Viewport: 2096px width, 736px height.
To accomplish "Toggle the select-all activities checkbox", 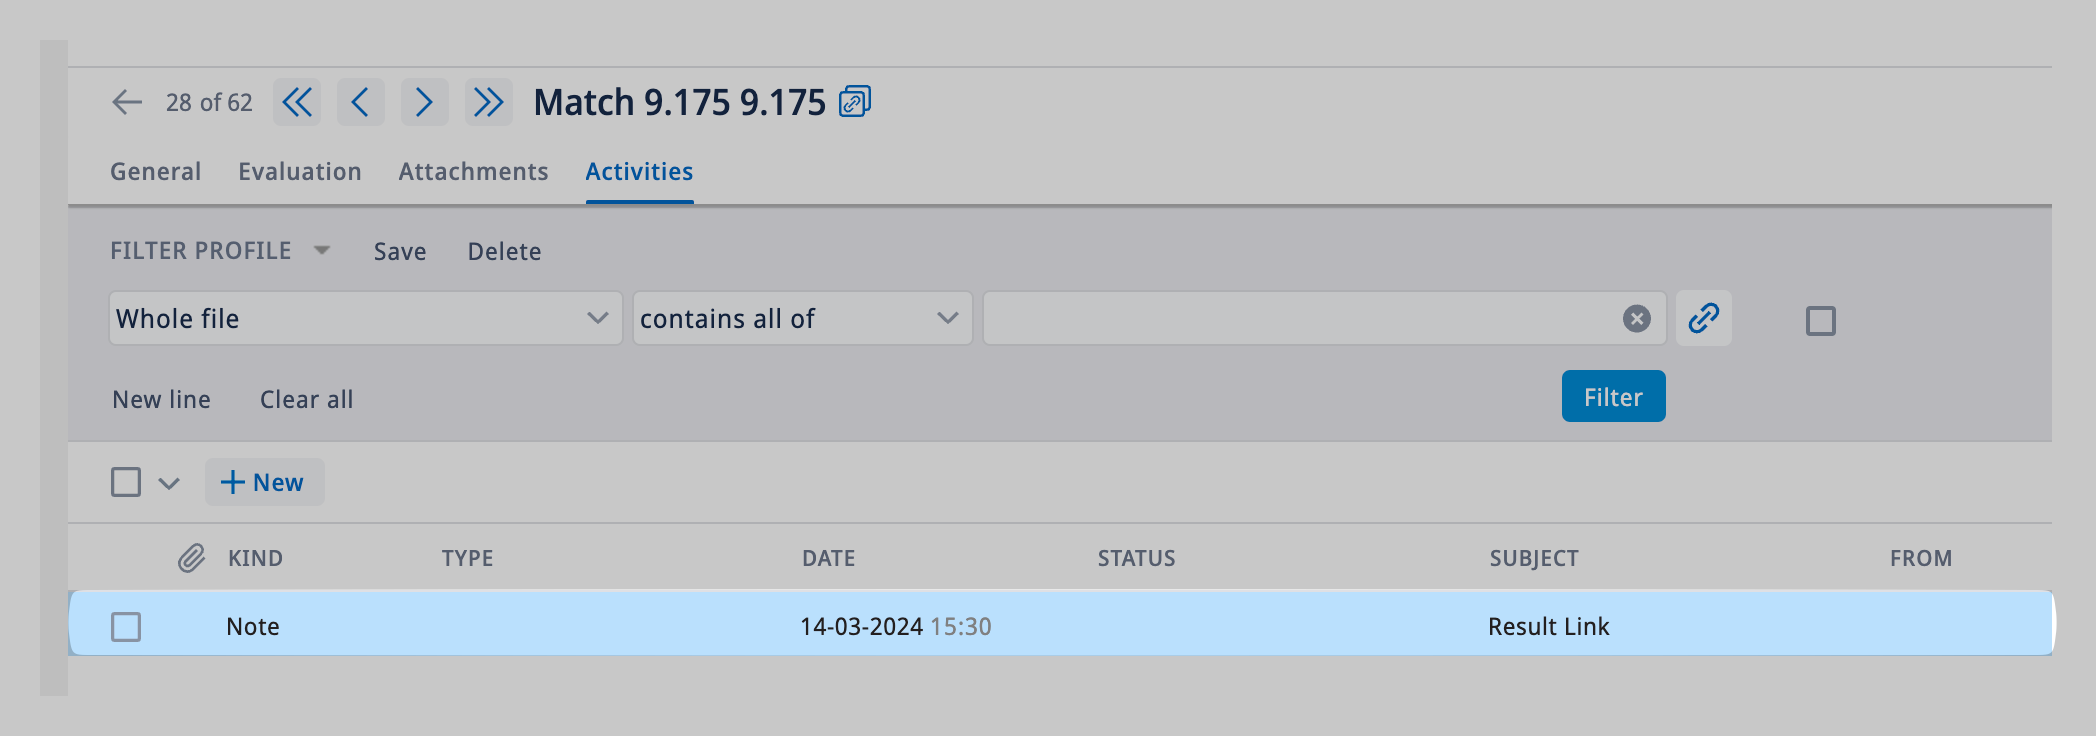I will tap(126, 482).
